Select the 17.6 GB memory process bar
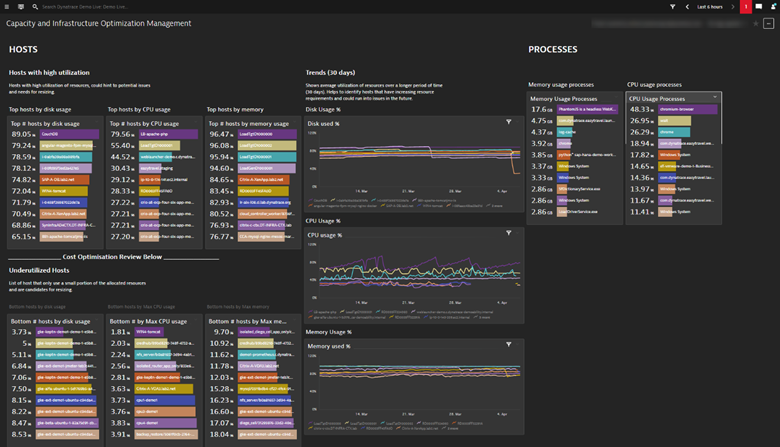Viewport: 780px width, 447px height. click(x=587, y=109)
